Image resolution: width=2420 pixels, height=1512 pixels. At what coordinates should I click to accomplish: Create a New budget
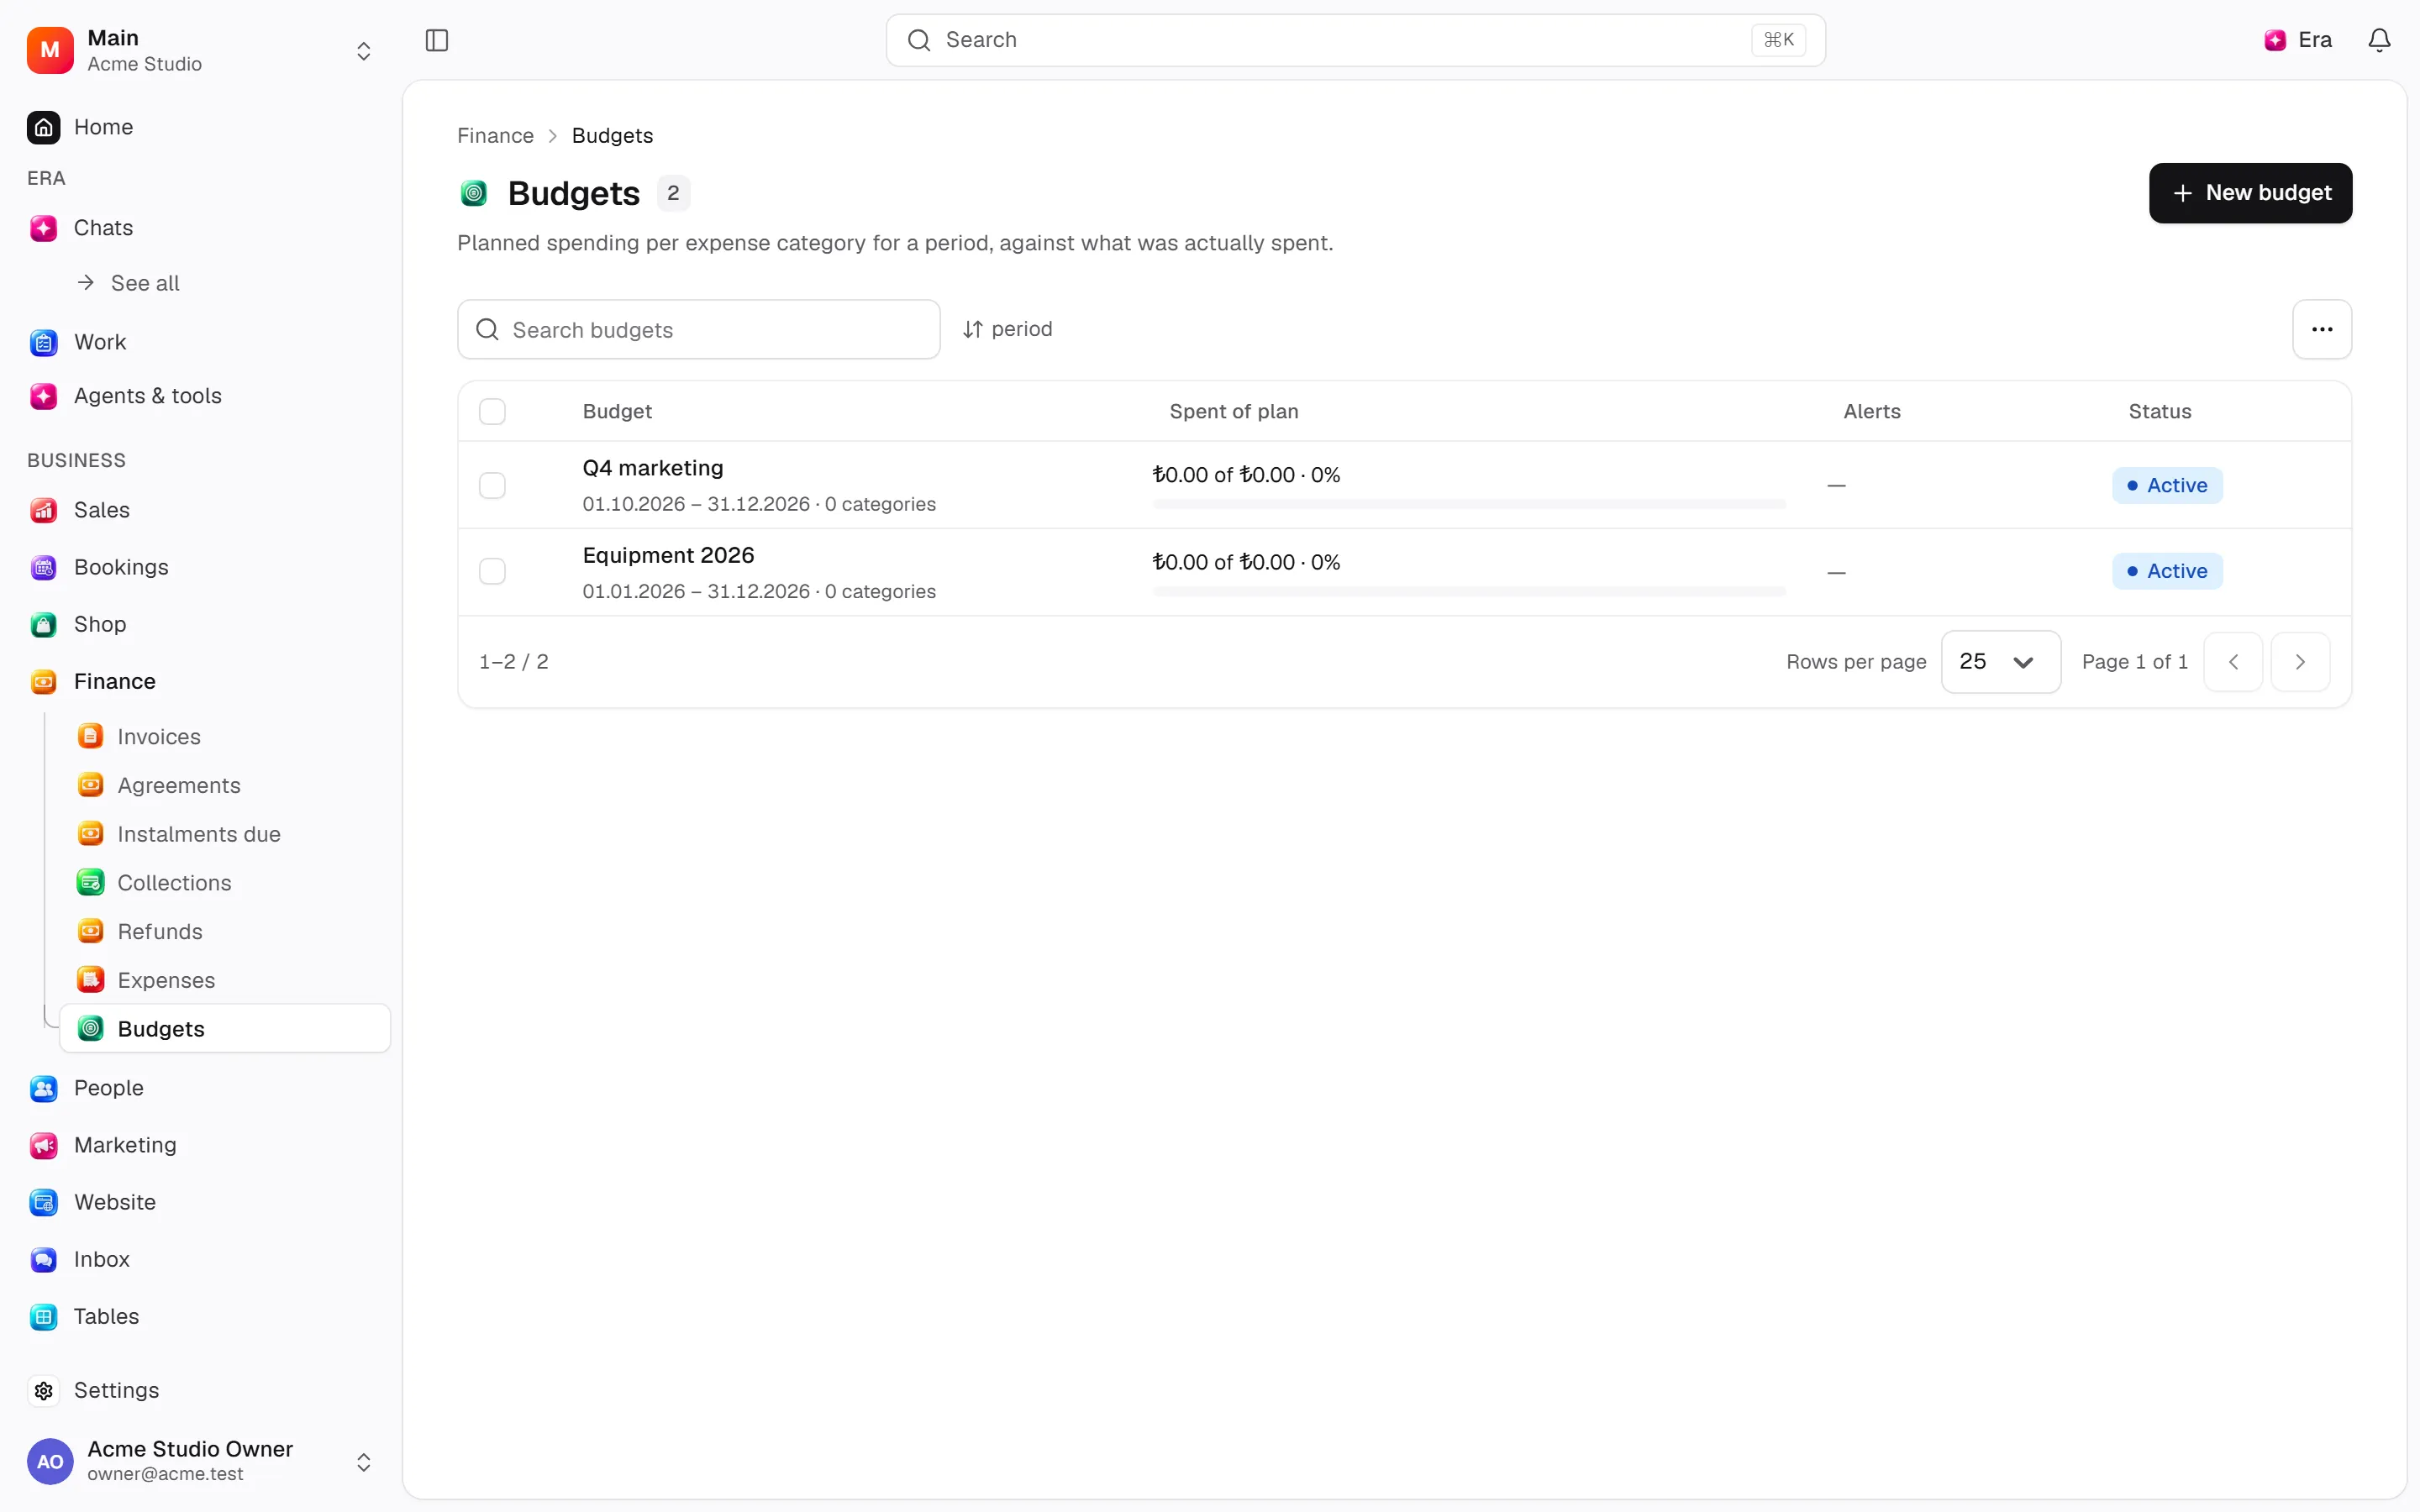[2250, 193]
